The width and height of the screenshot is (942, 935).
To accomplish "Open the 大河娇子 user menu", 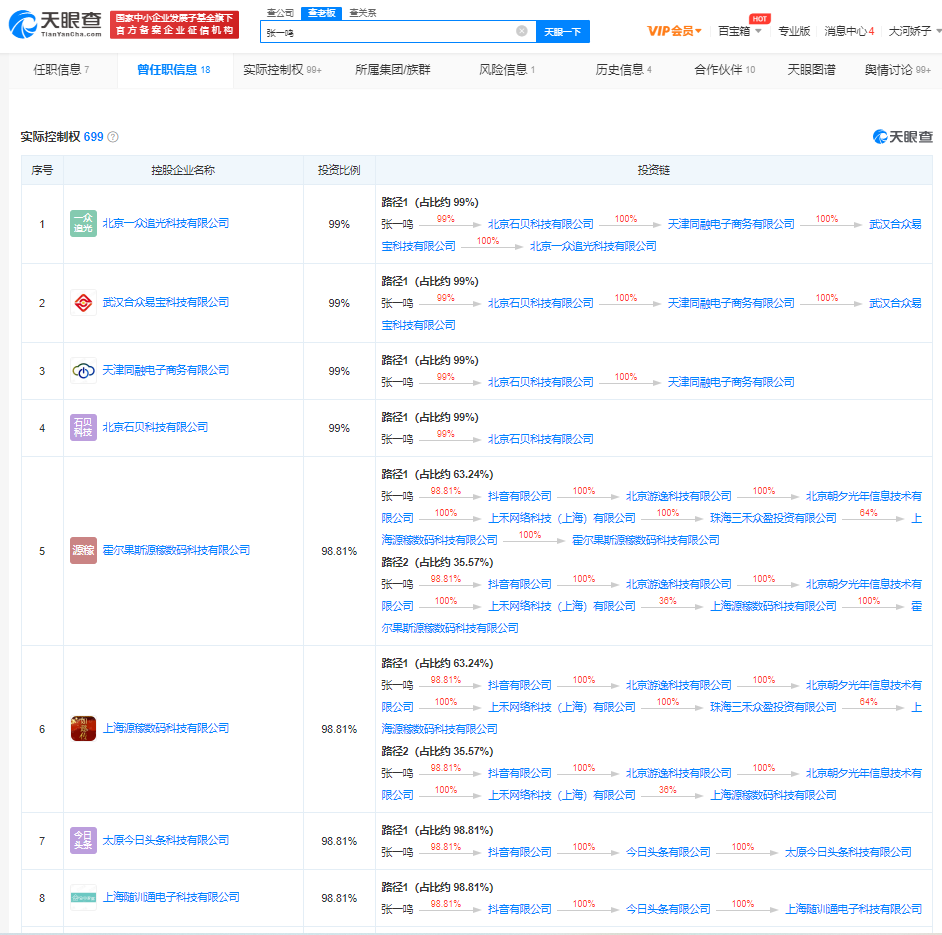I will (x=914, y=31).
